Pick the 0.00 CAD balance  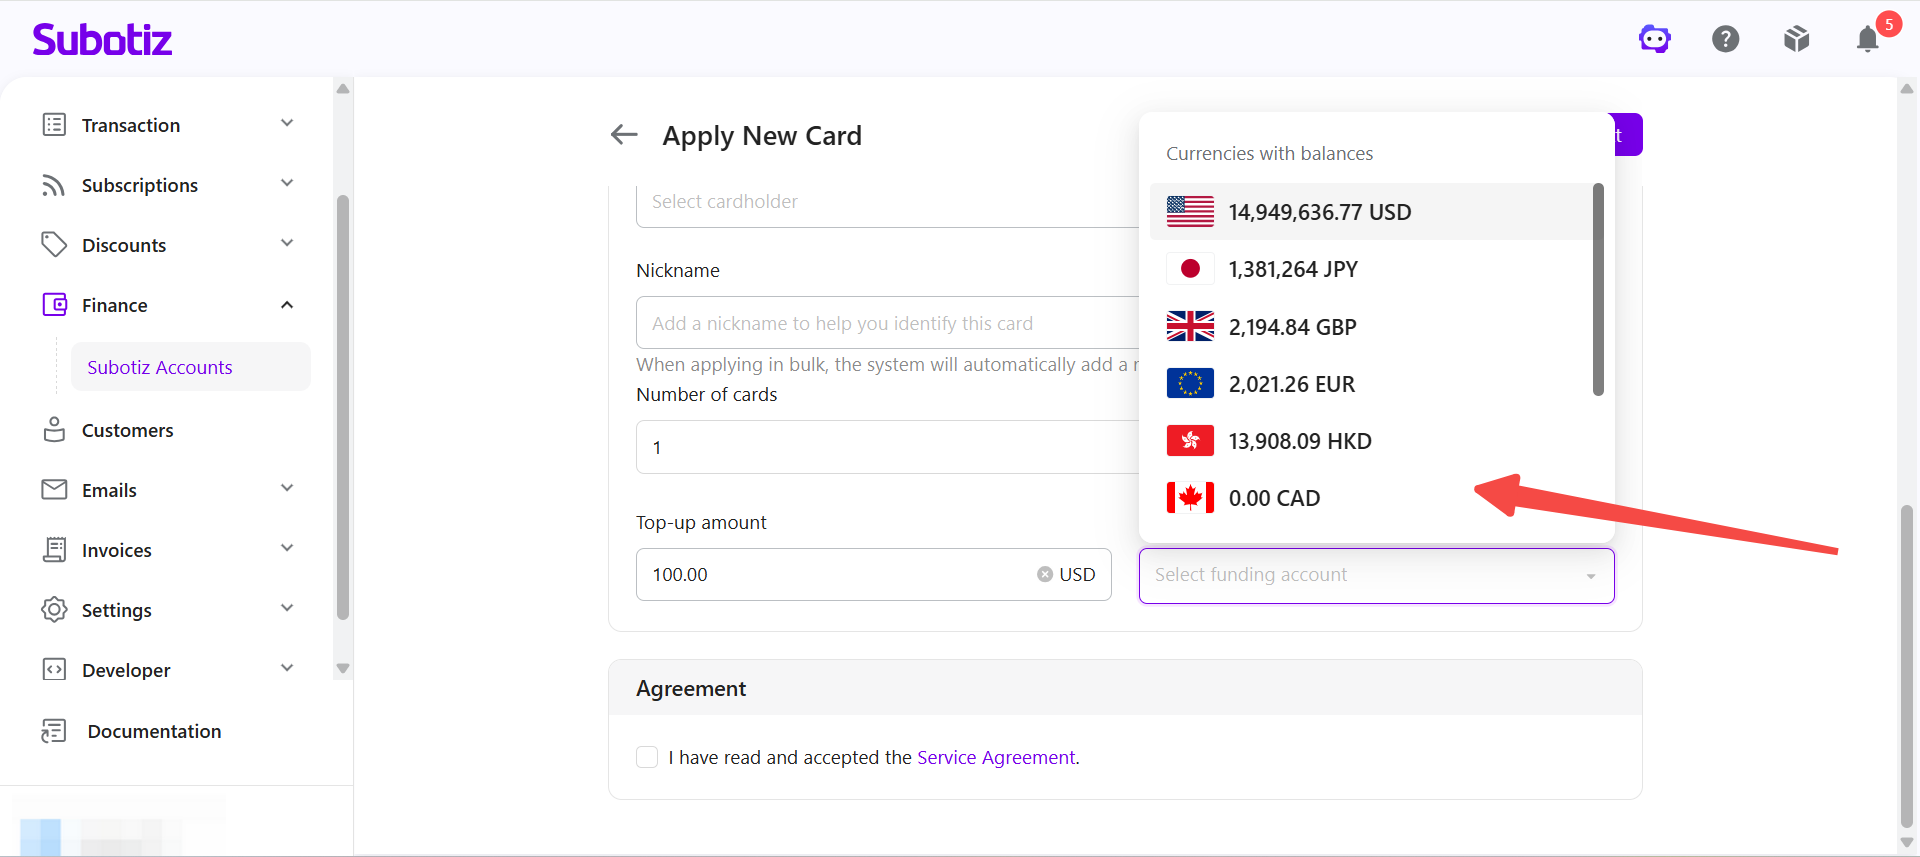click(1372, 497)
